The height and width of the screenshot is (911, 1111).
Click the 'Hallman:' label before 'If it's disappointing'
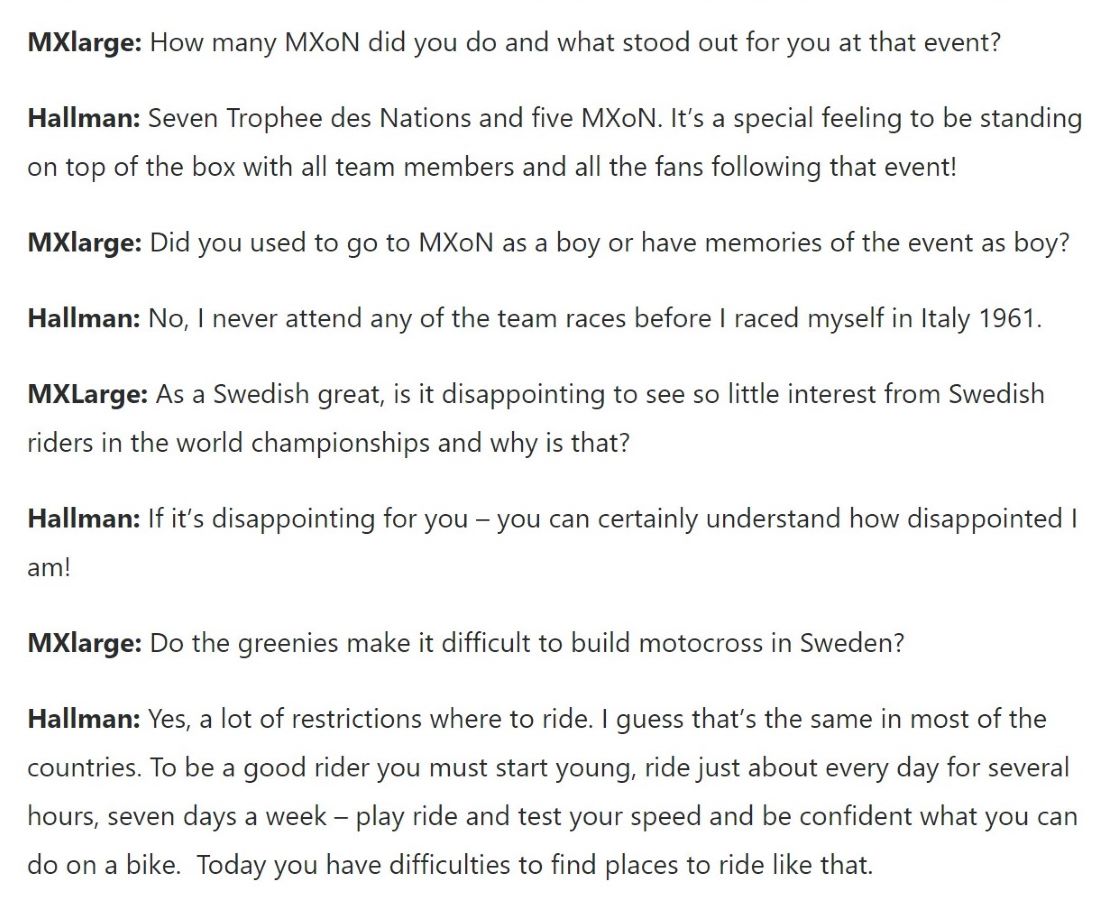(84, 519)
